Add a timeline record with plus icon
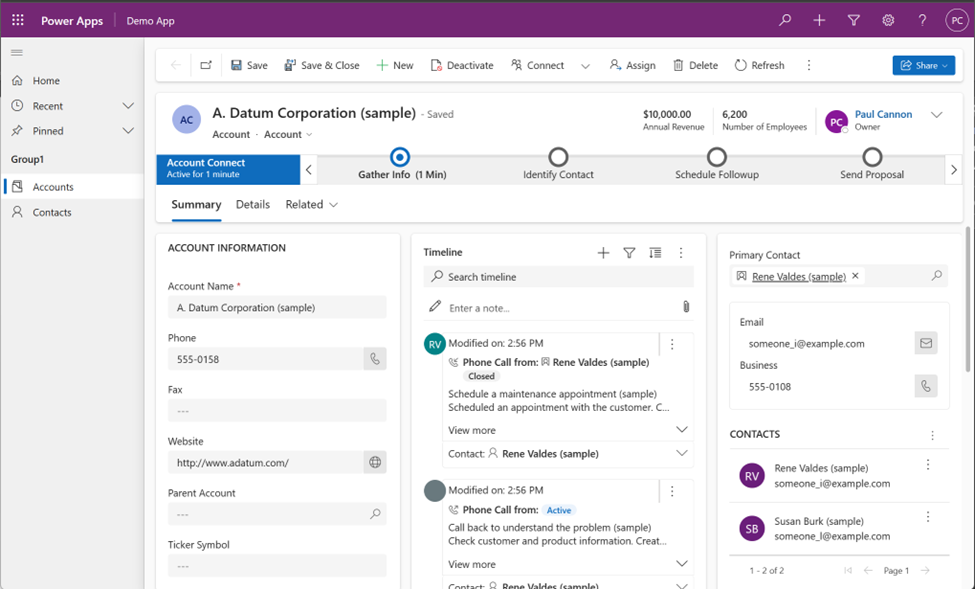Screen dimensions: 975x589 click(603, 253)
